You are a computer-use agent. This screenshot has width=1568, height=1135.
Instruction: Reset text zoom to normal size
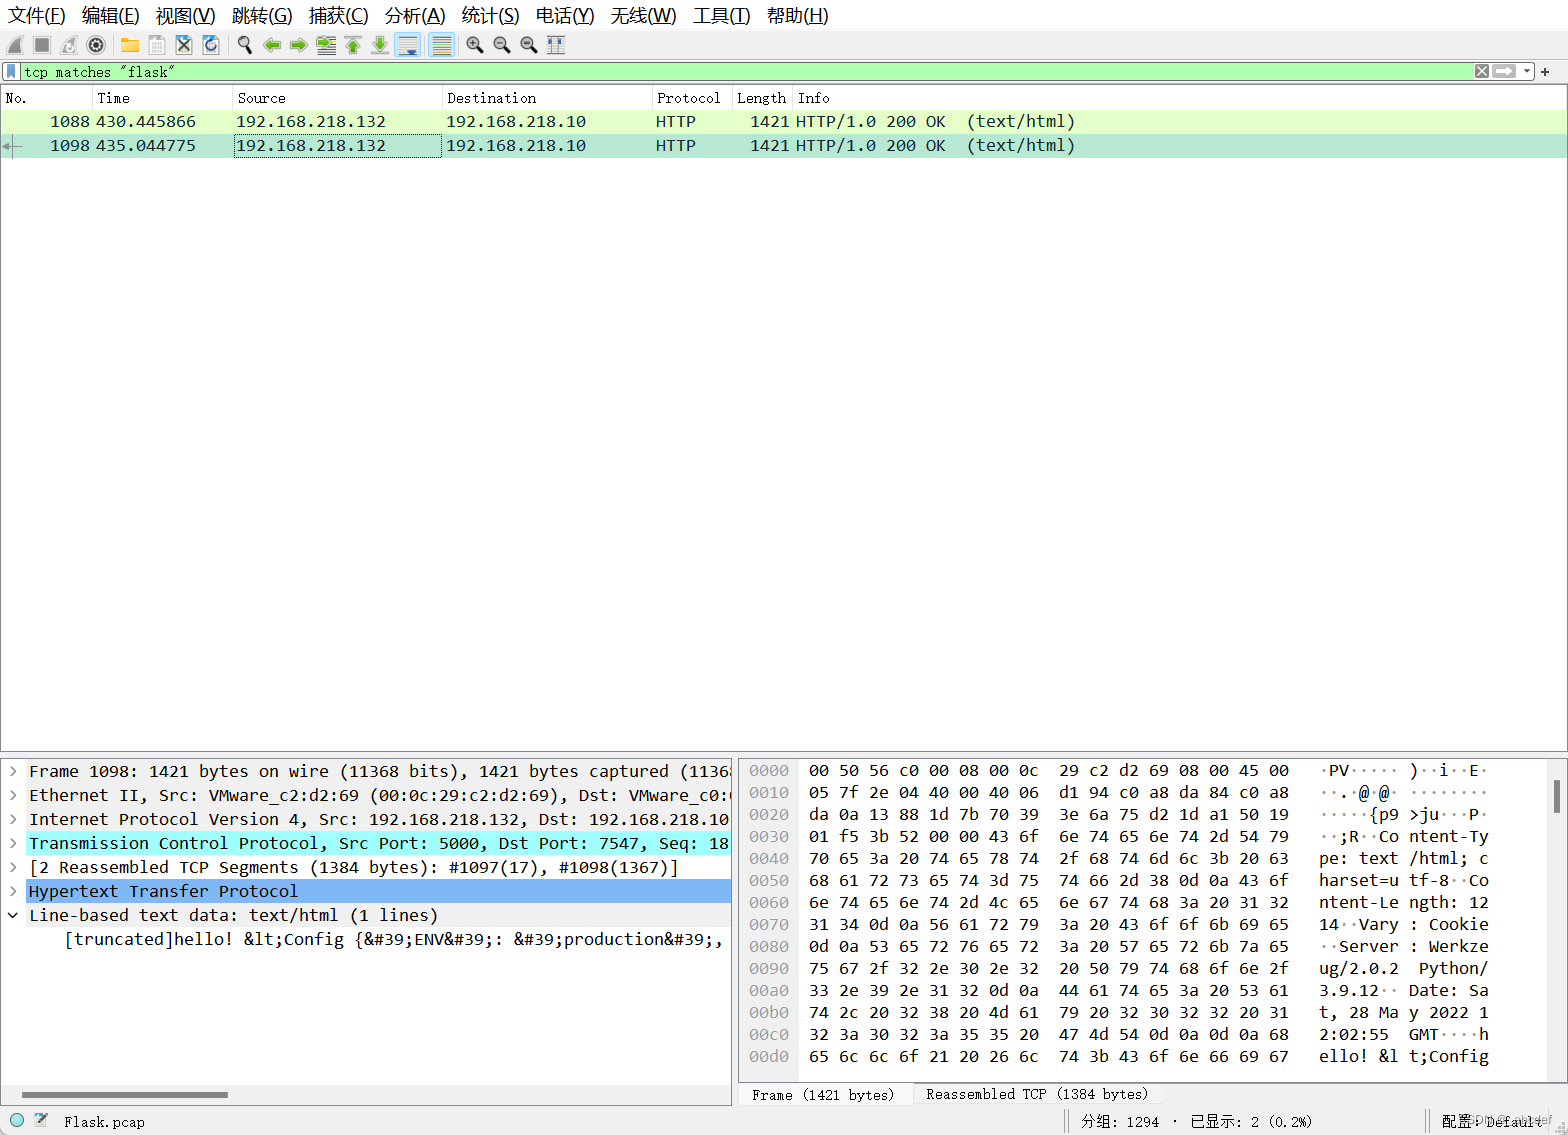tap(529, 45)
